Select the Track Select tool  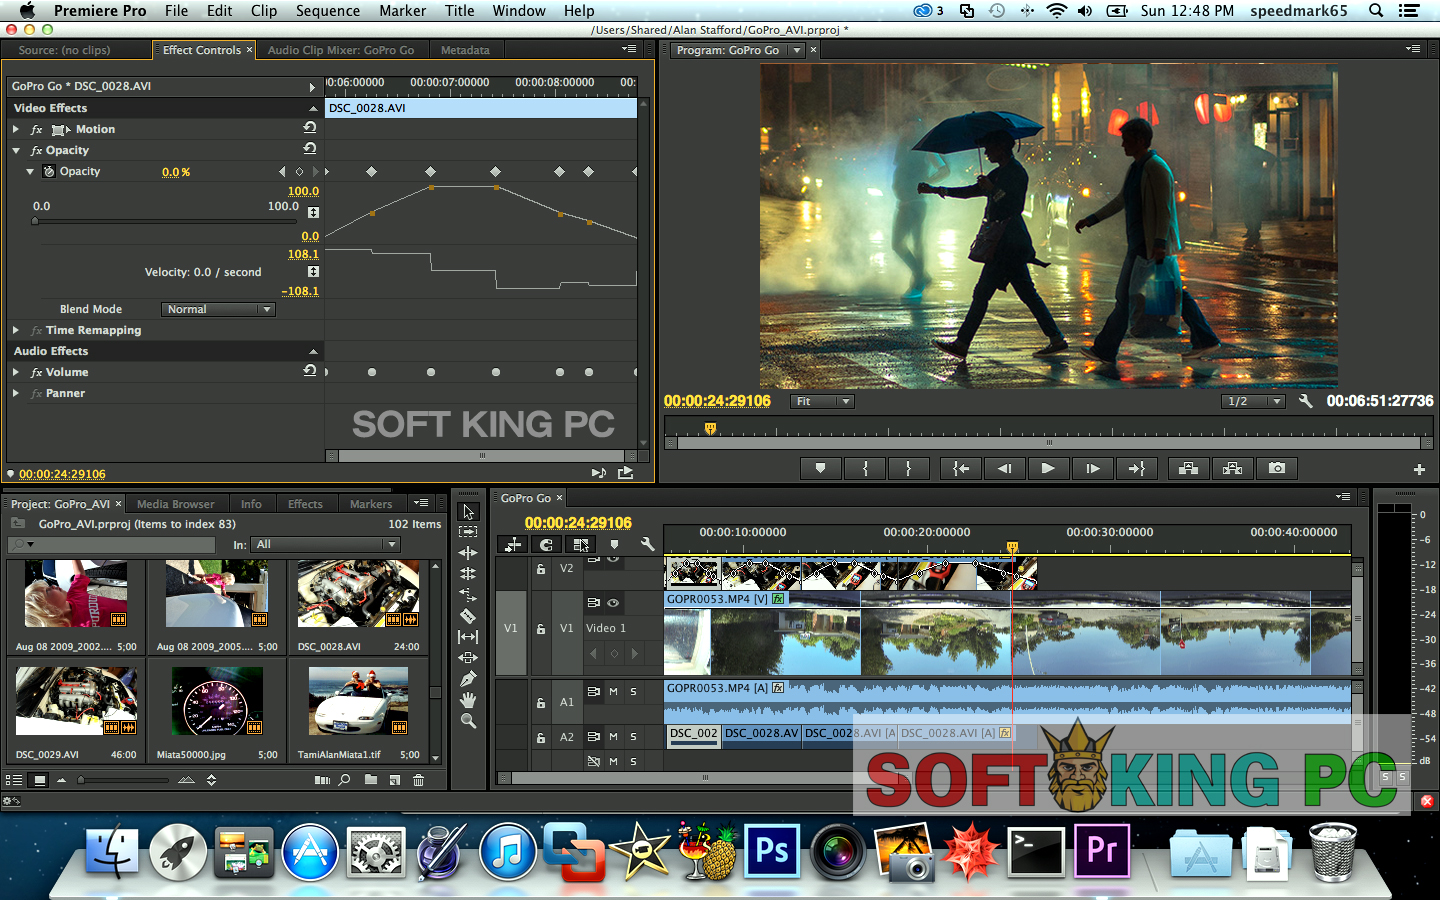(468, 532)
